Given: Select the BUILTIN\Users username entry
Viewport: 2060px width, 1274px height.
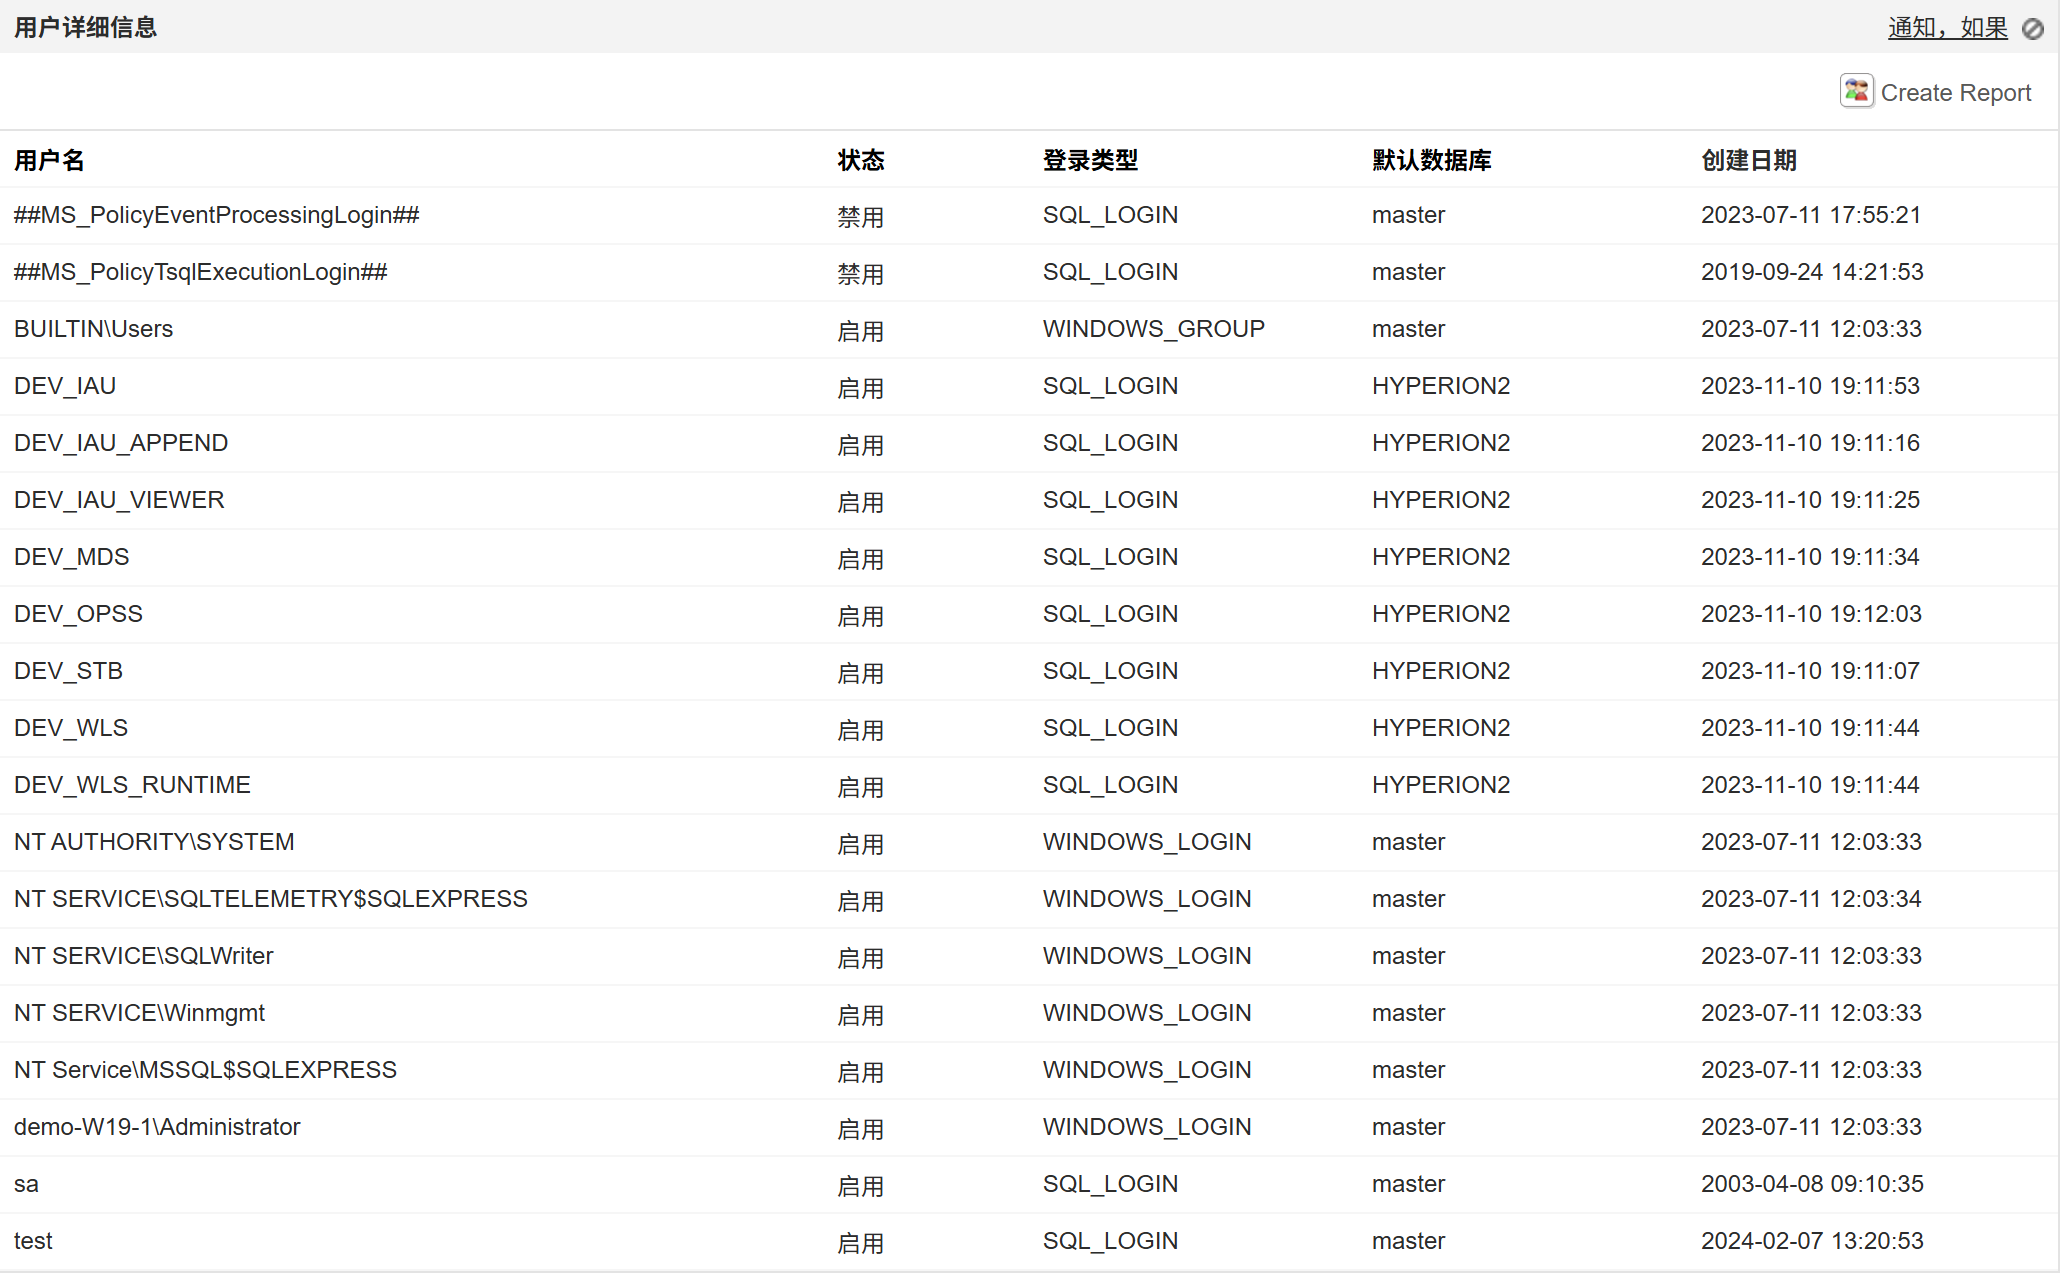Looking at the screenshot, I should click(x=93, y=329).
